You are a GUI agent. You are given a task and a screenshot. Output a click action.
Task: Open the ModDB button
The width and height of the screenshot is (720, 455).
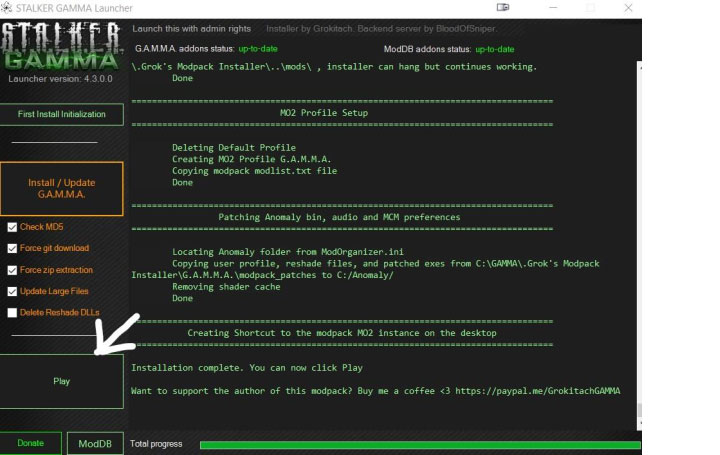[96, 443]
